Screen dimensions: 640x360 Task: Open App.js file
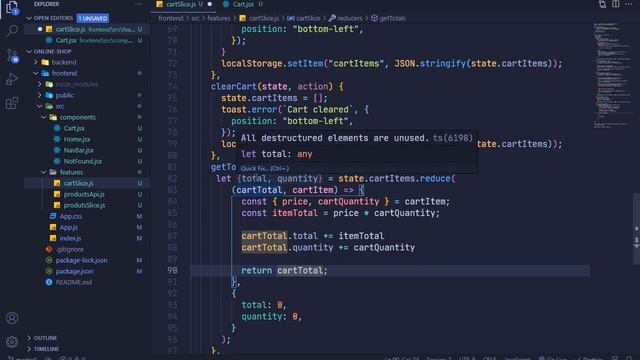[68, 227]
